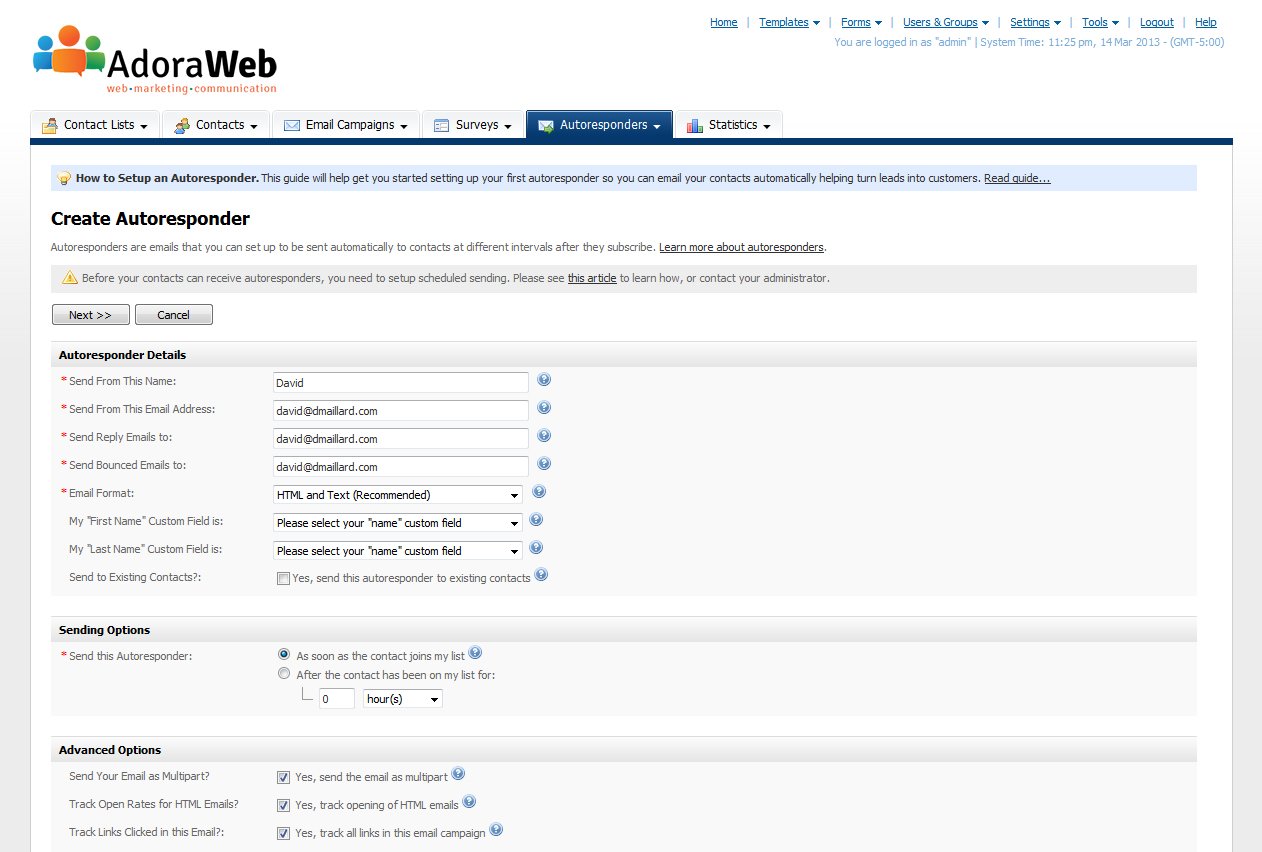Click the Send From This Name input field
This screenshot has width=1262, height=852.
[x=400, y=383]
